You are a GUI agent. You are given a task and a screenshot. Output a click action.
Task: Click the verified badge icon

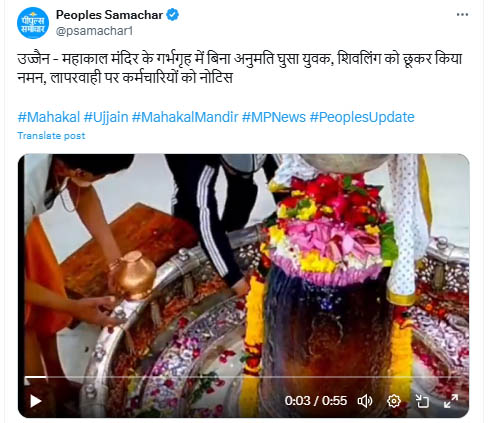[x=172, y=15]
